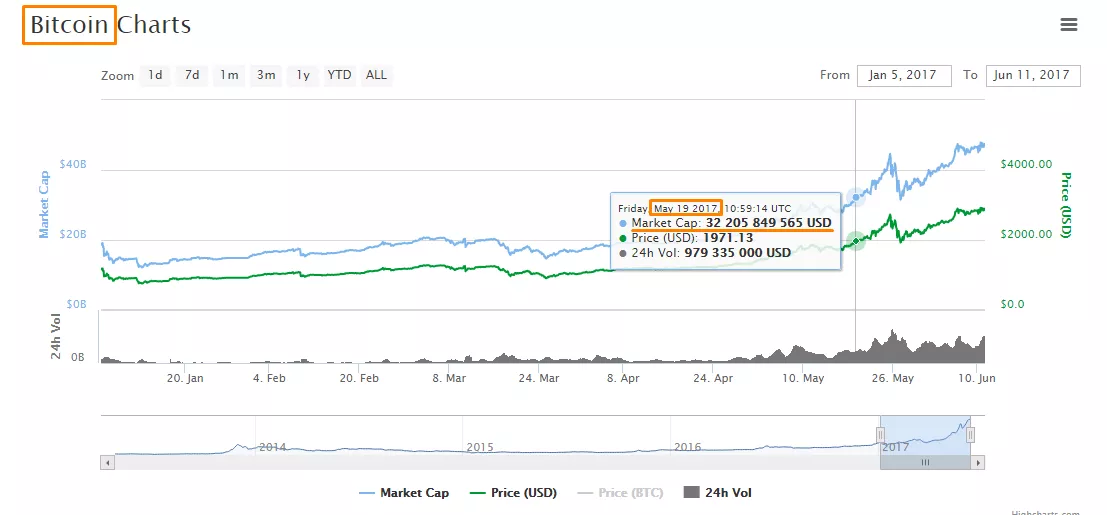
Task: Click the navigator right range handle
Action: point(970,434)
